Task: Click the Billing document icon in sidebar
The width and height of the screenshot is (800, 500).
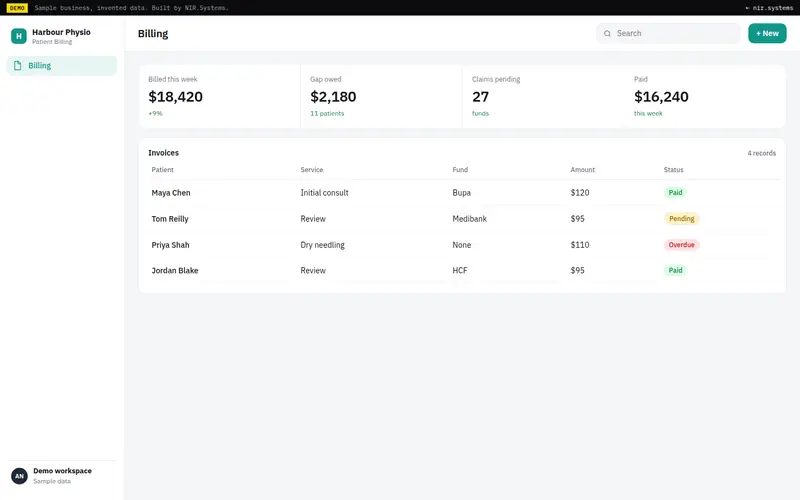Action: (17, 66)
